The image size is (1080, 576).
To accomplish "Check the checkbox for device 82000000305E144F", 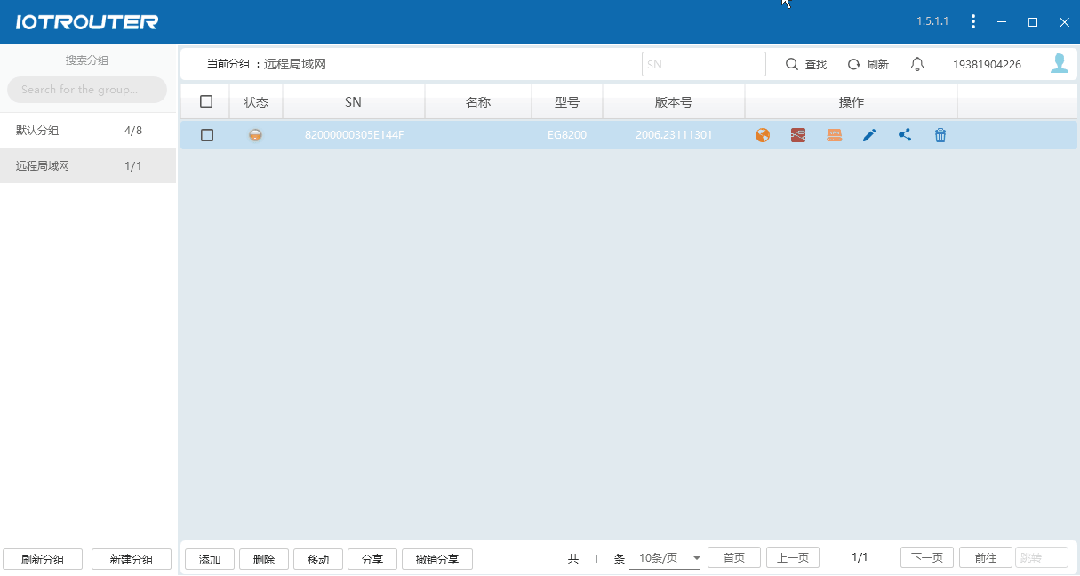I will [x=207, y=134].
